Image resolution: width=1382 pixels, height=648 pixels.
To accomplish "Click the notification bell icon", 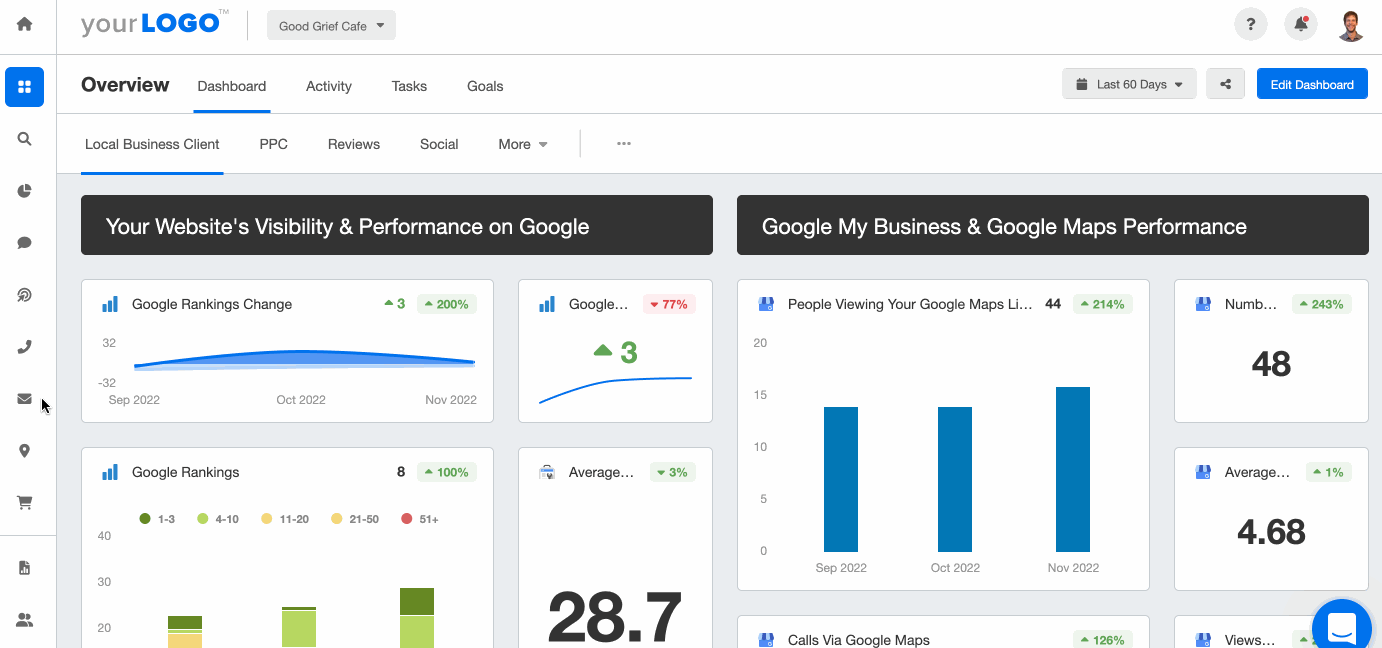I will pos(1301,25).
